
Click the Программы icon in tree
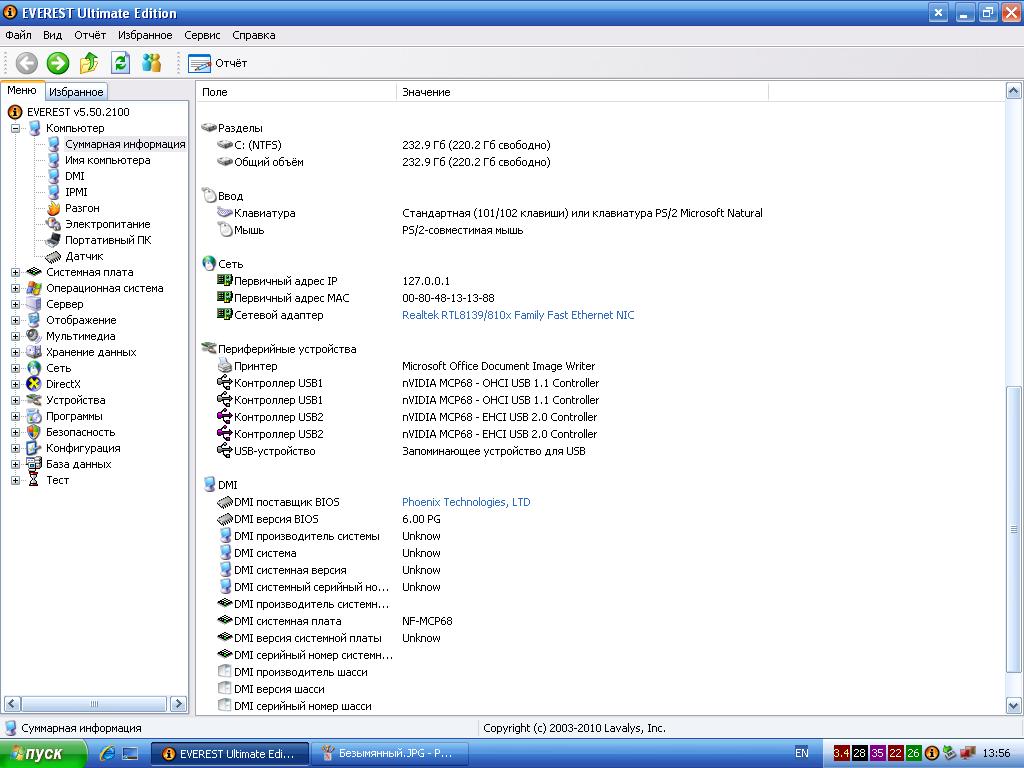(x=34, y=417)
